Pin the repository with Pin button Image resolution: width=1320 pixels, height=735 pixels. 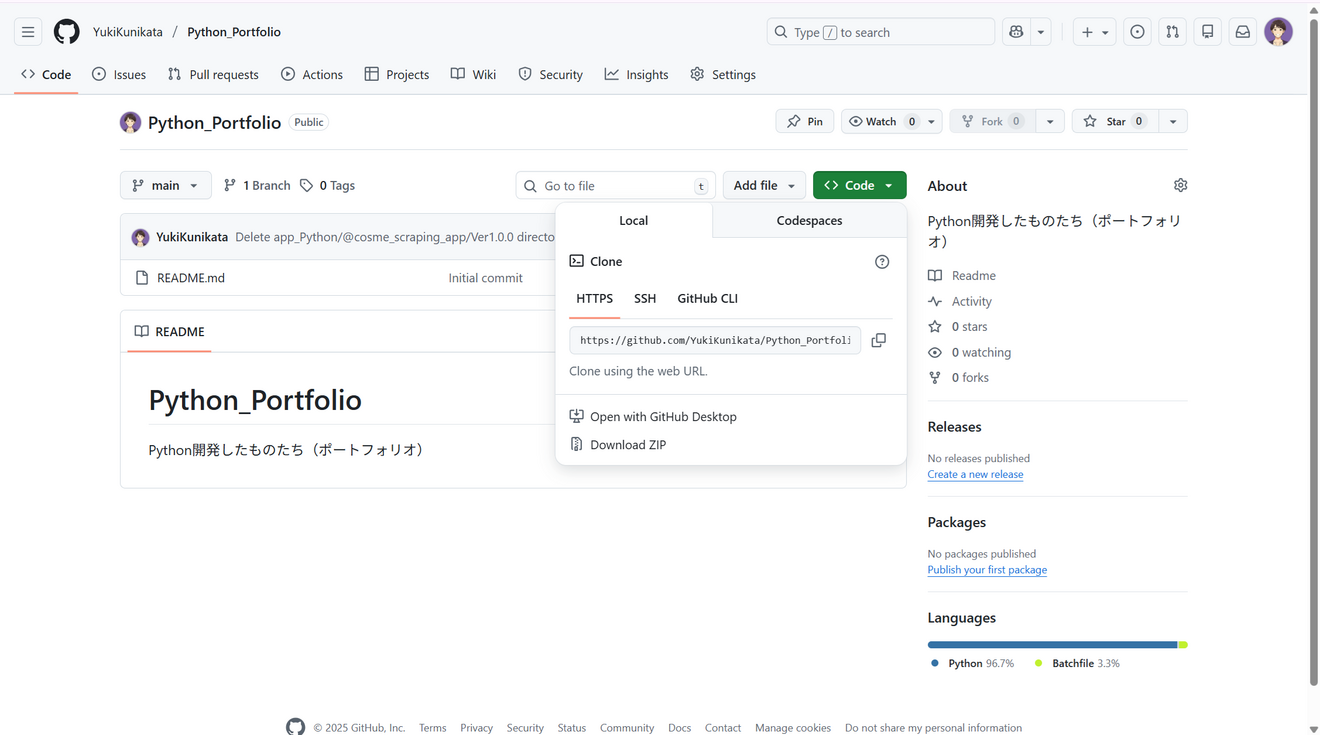pos(804,121)
